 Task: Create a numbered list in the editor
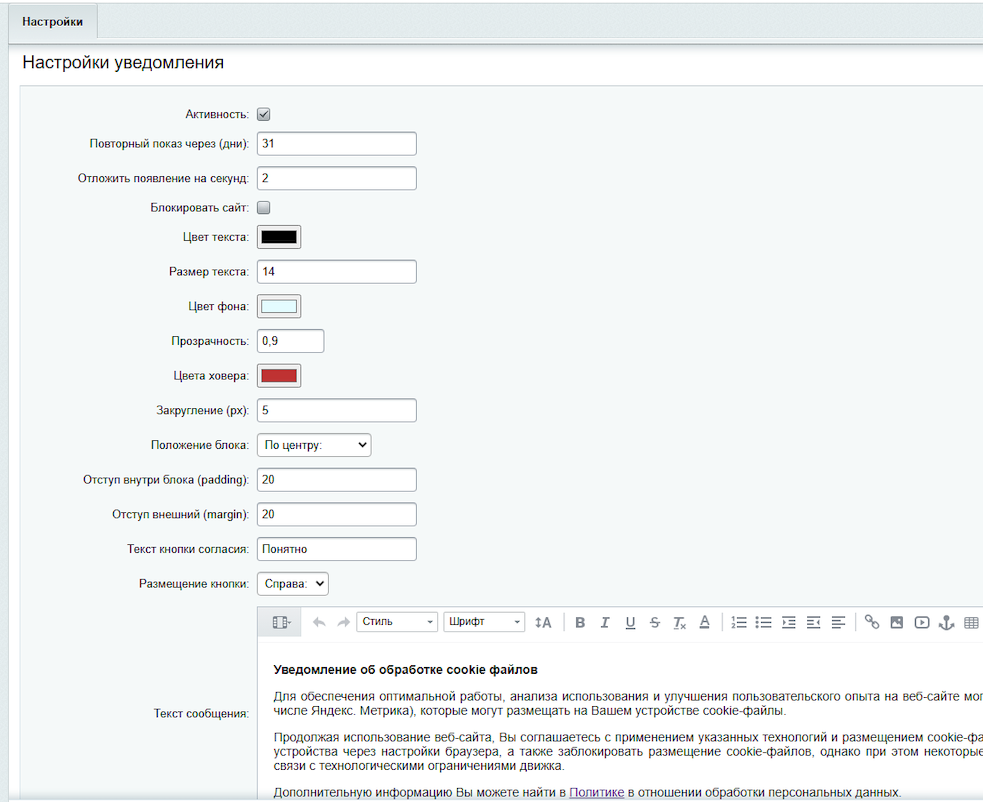(739, 622)
